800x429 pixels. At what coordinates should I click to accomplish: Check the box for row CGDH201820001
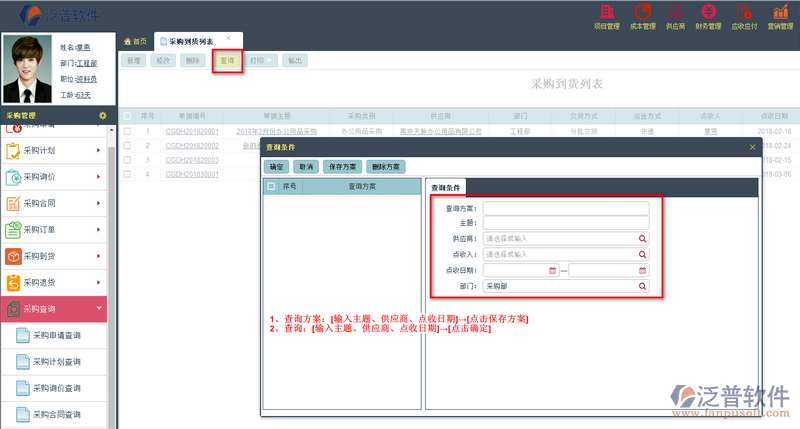(127, 131)
